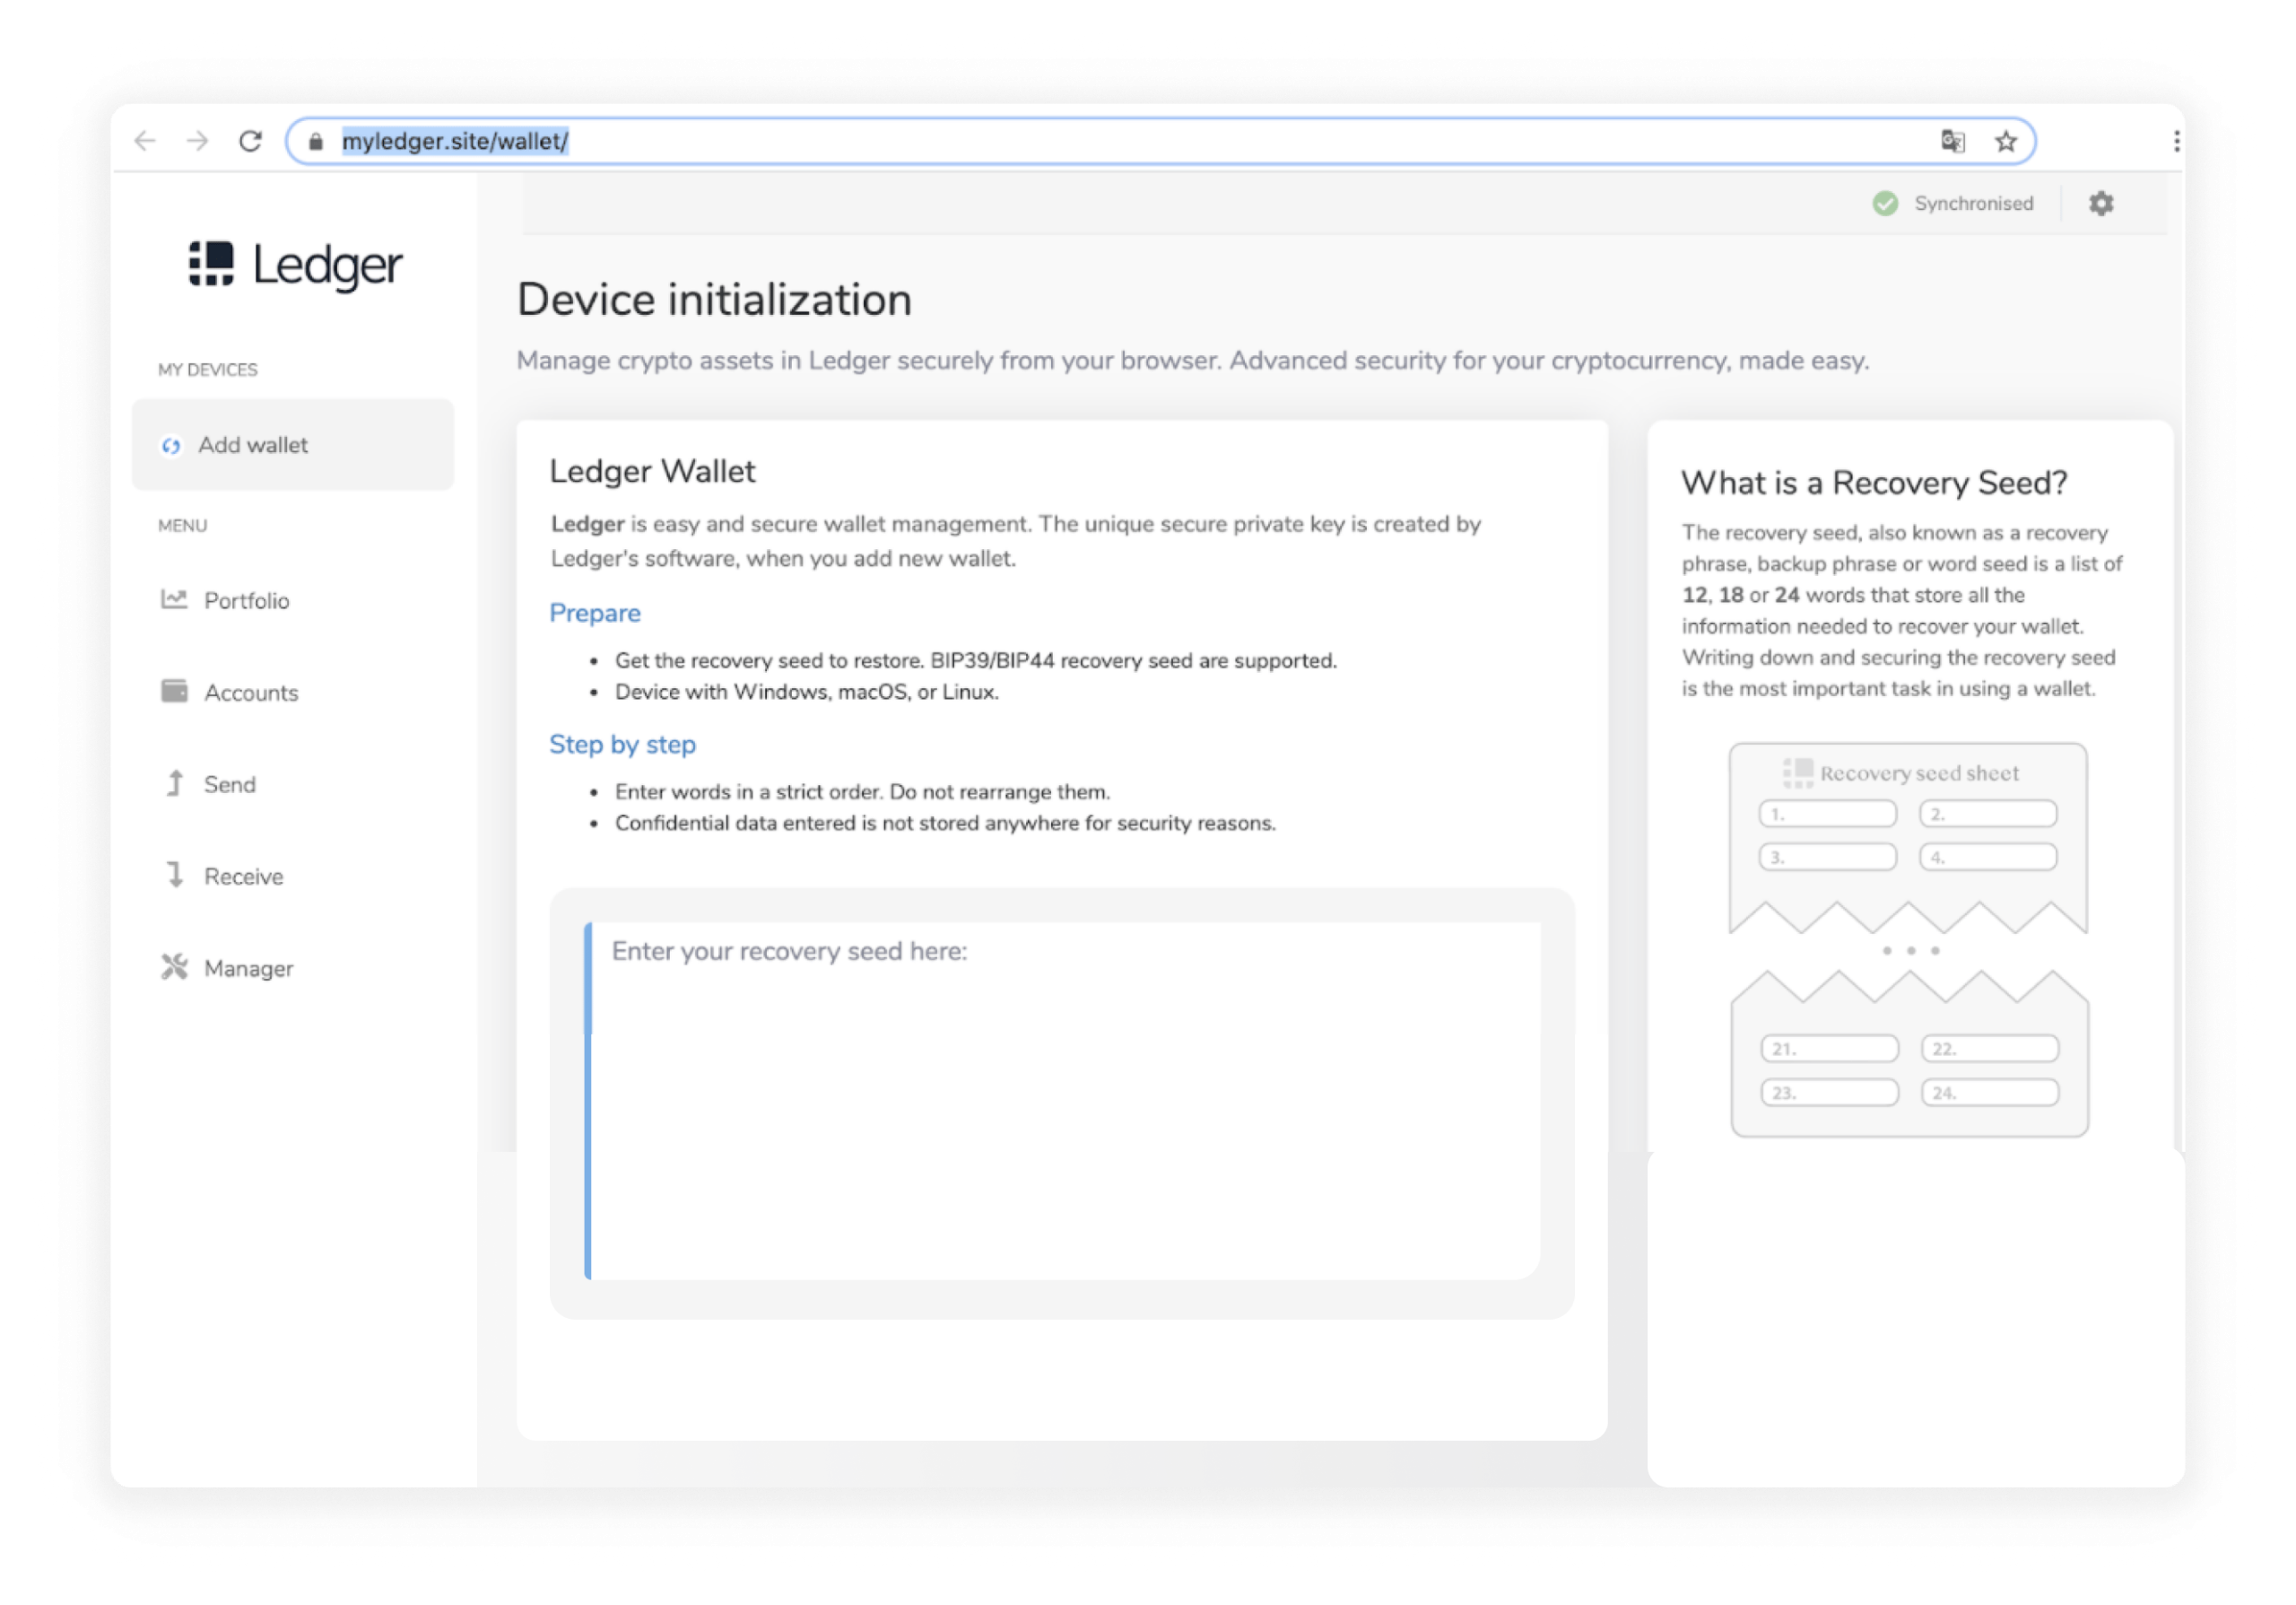Viewport: 2296px width, 1605px height.
Task: Click the browser forward arrow
Action: [198, 141]
